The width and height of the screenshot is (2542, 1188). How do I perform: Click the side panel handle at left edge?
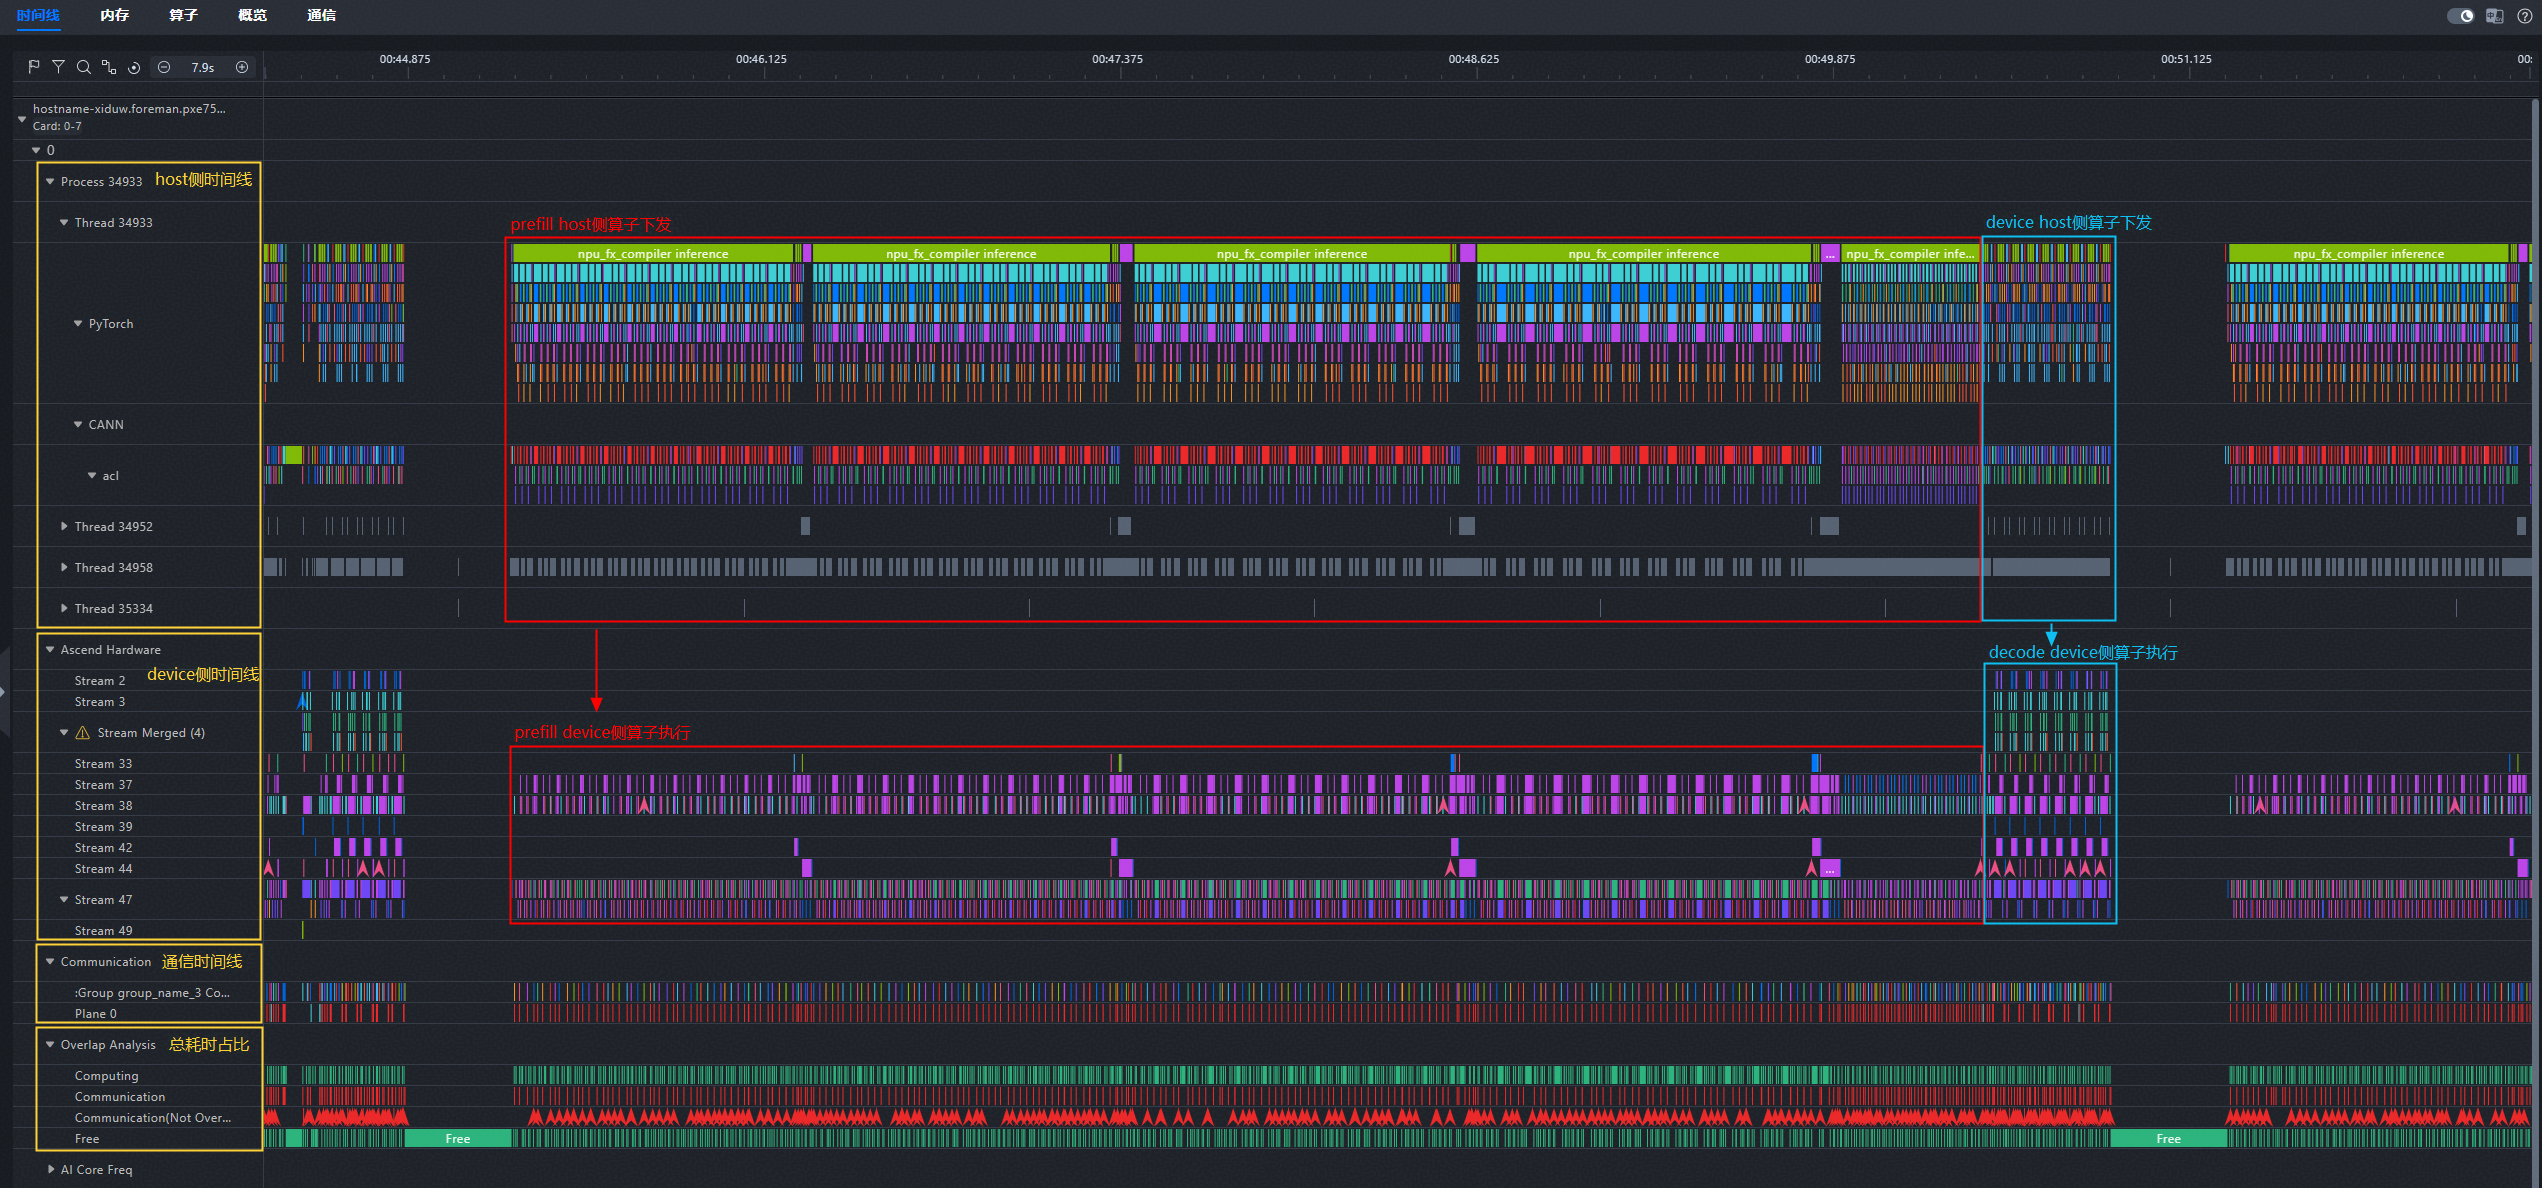[x=4, y=691]
